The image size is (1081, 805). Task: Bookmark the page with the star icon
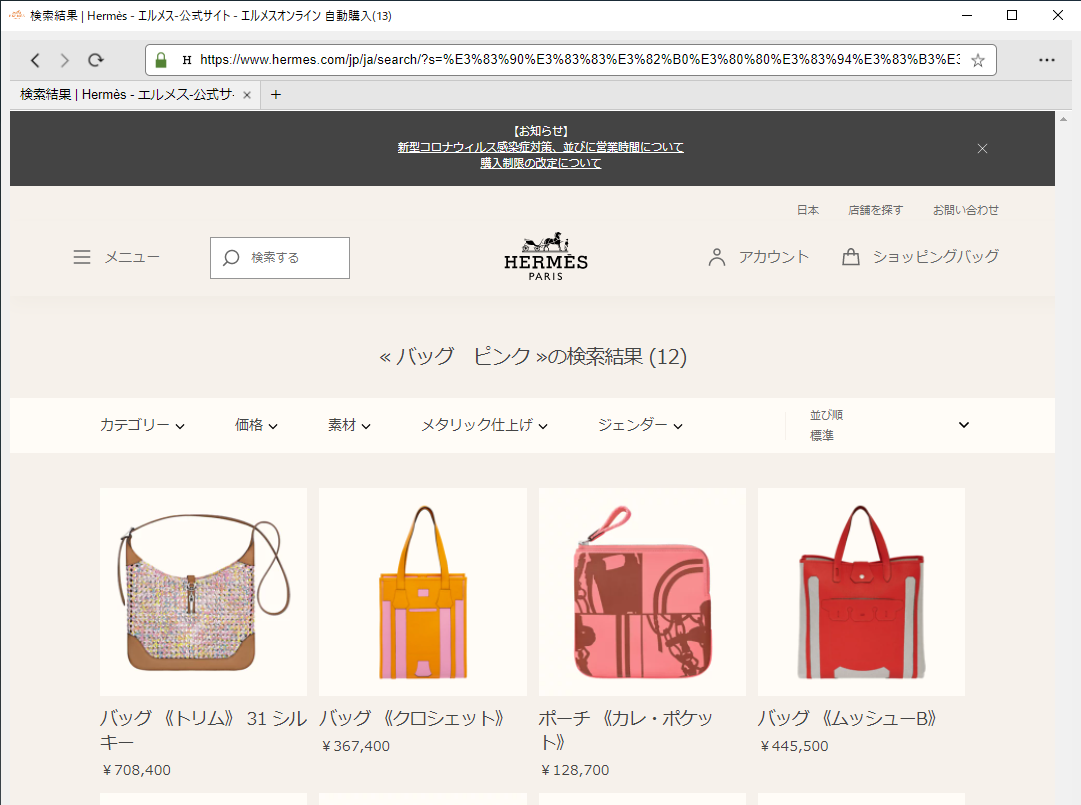point(978,61)
